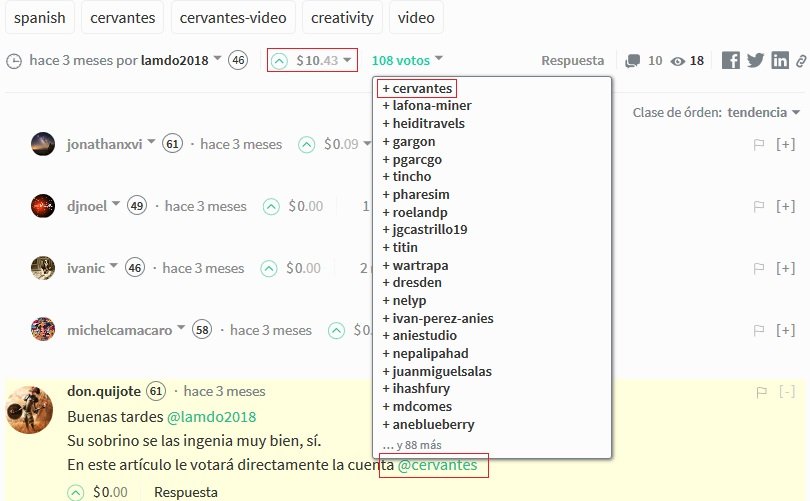Open djnoel's user dropdown arrow

116,203
